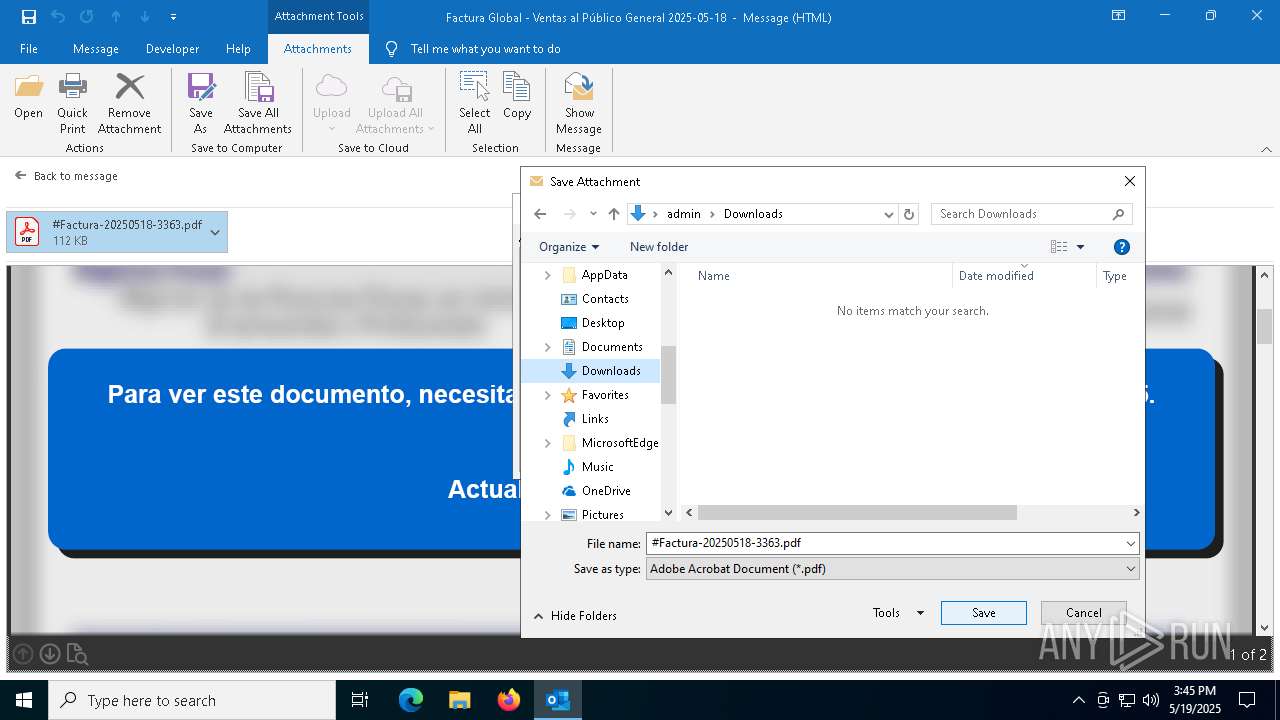The image size is (1280, 720).
Task: Open recent locations dropdown in dialog
Action: pyautogui.click(x=593, y=213)
